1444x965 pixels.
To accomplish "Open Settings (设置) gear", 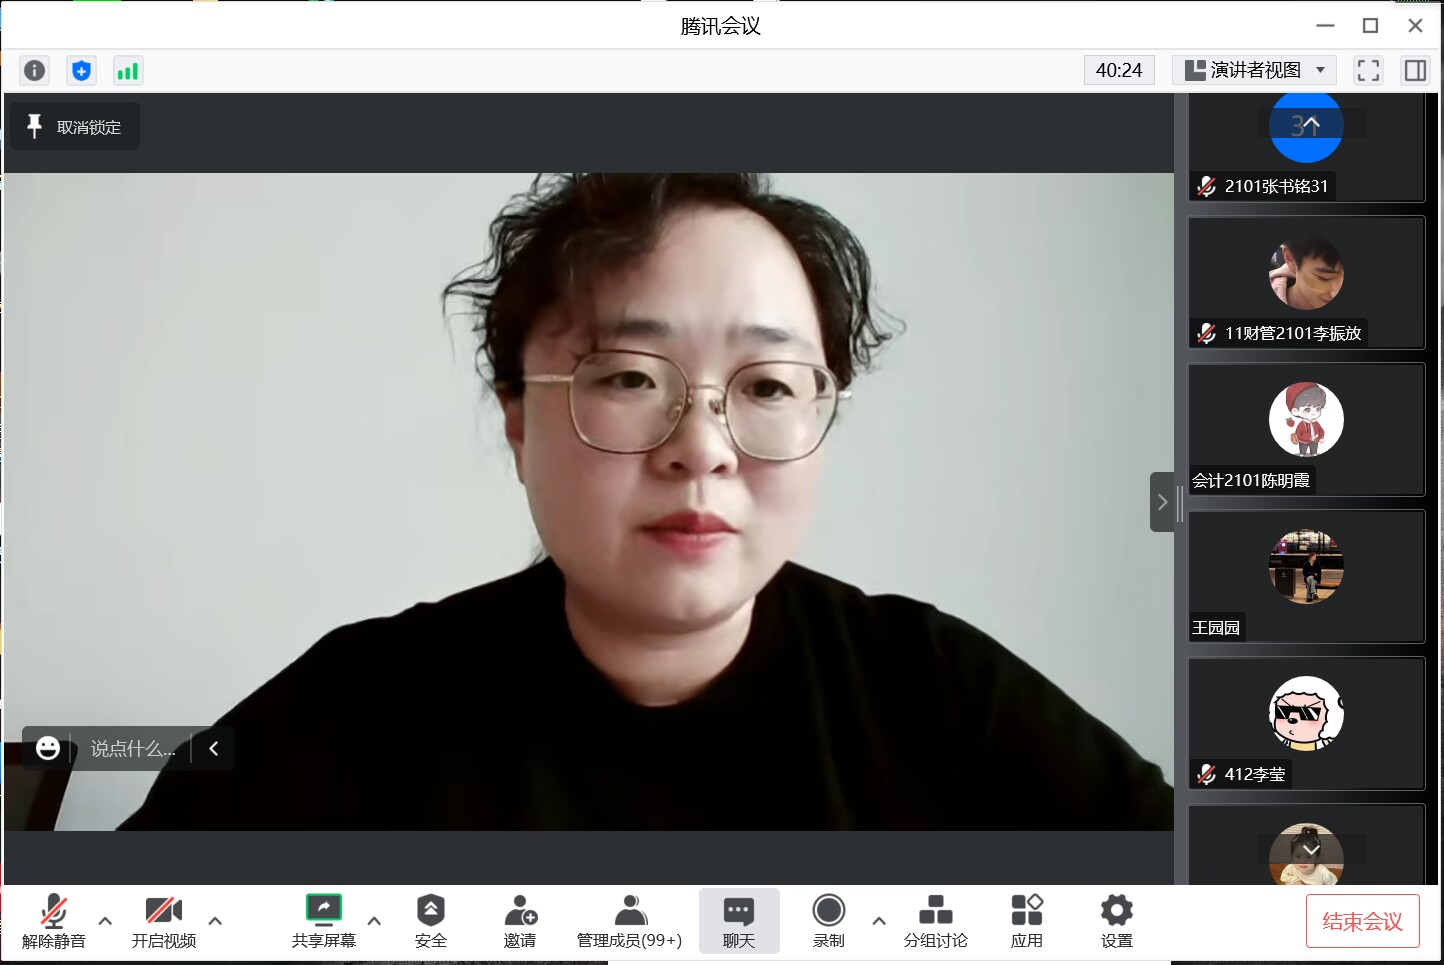I will click(x=1116, y=921).
